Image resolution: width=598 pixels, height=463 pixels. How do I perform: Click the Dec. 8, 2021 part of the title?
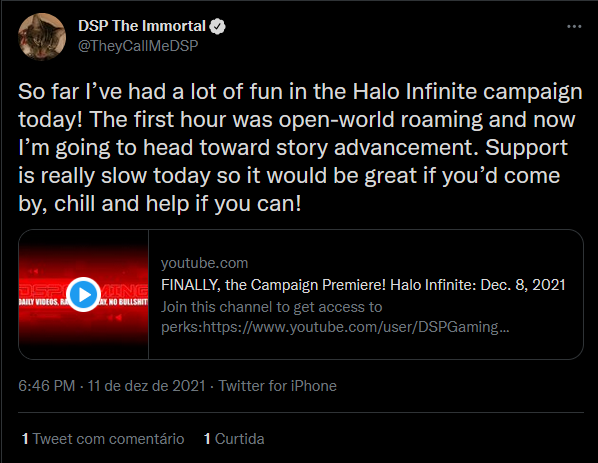[x=523, y=285]
